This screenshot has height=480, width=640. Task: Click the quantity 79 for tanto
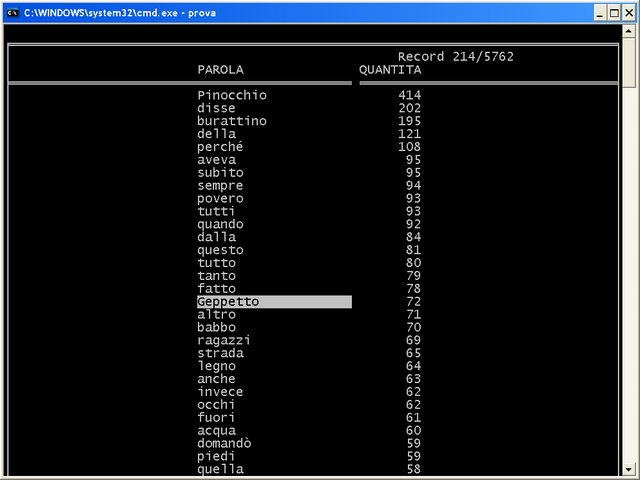pyautogui.click(x=413, y=276)
